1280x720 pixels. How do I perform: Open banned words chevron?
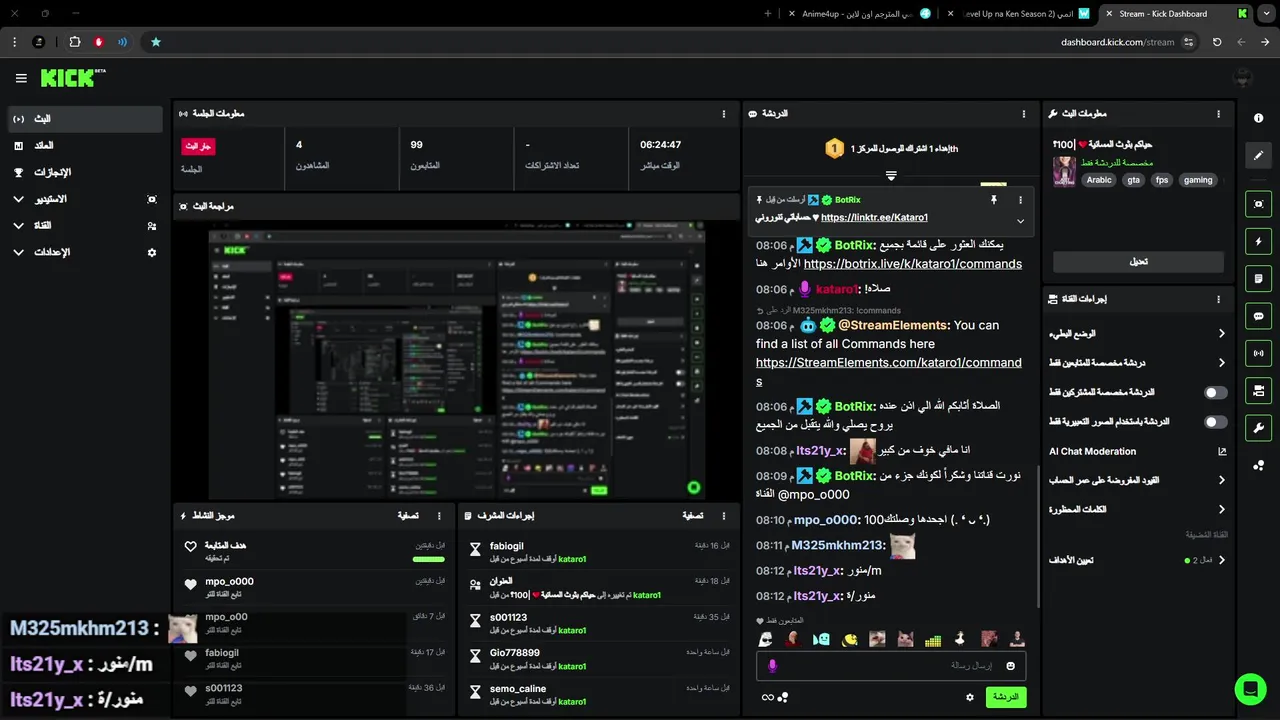point(1221,509)
